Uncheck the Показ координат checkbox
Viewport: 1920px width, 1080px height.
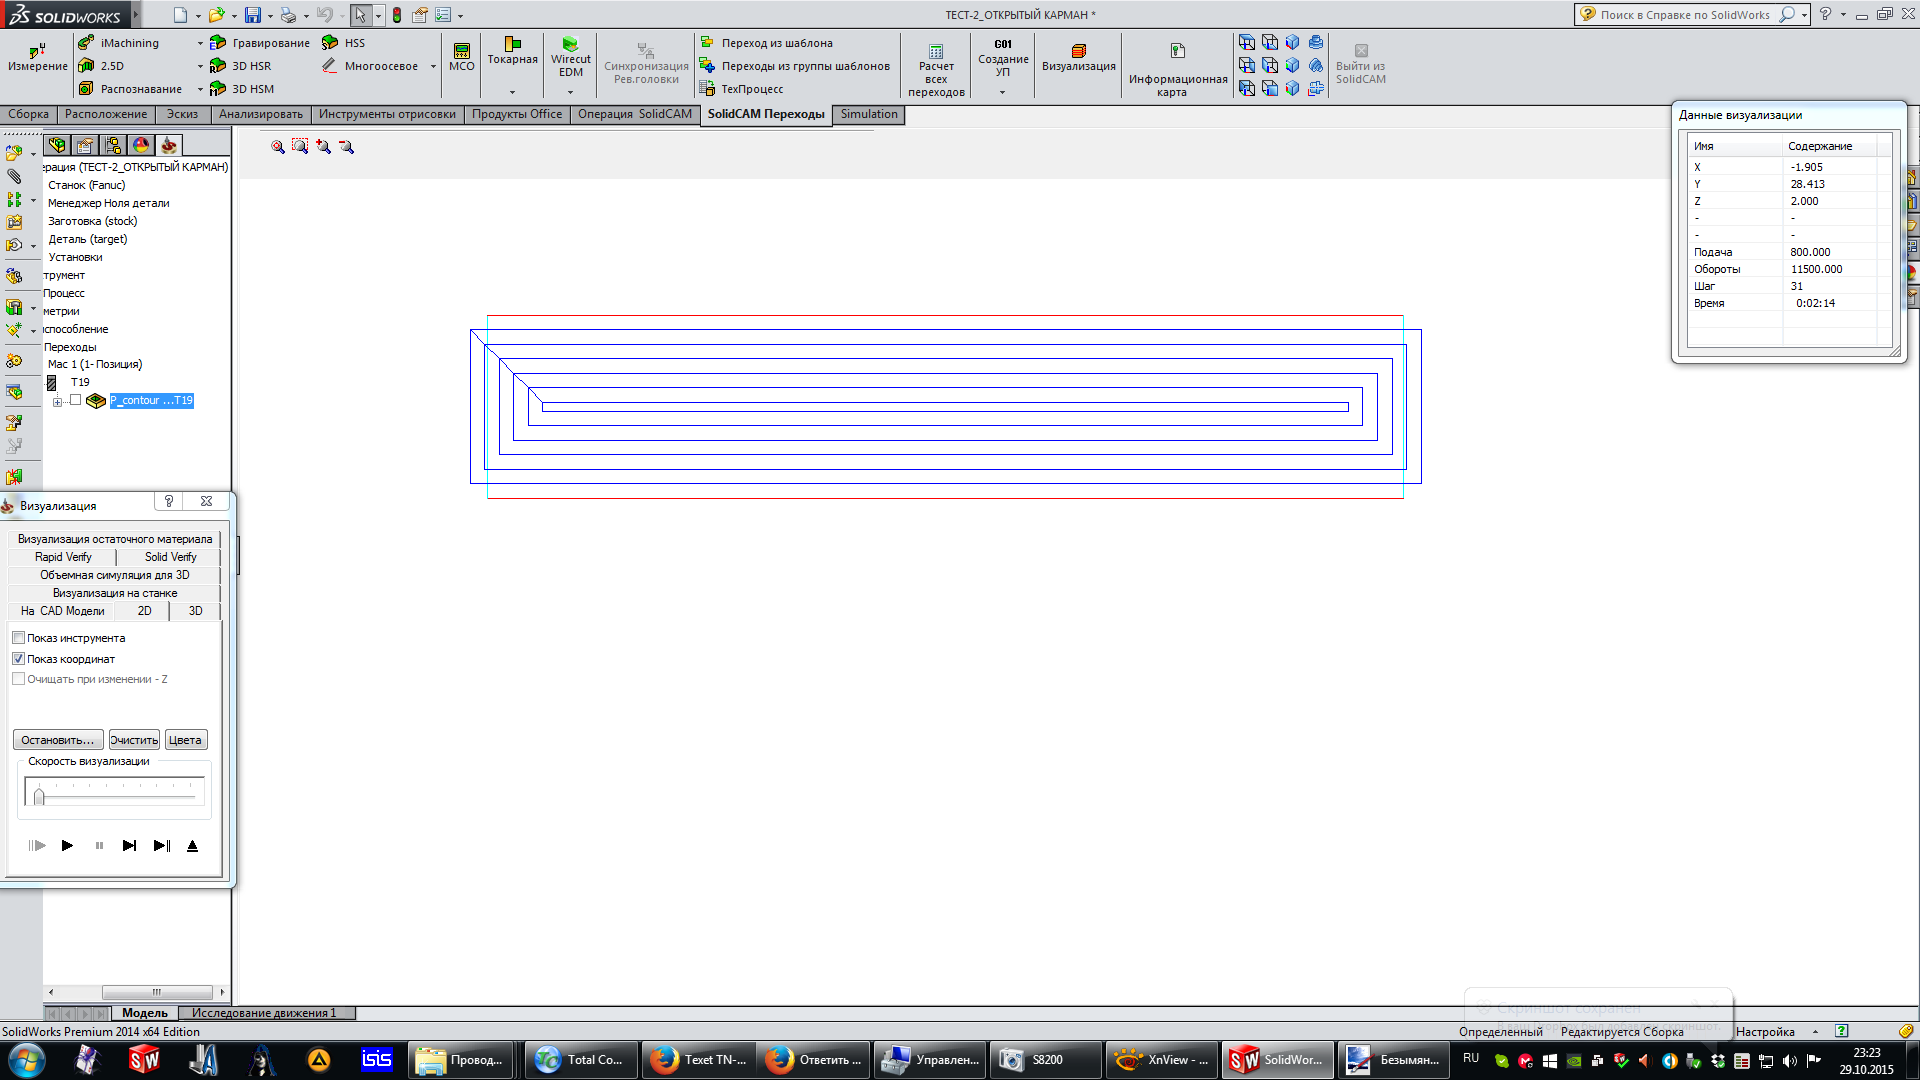pyautogui.click(x=19, y=659)
